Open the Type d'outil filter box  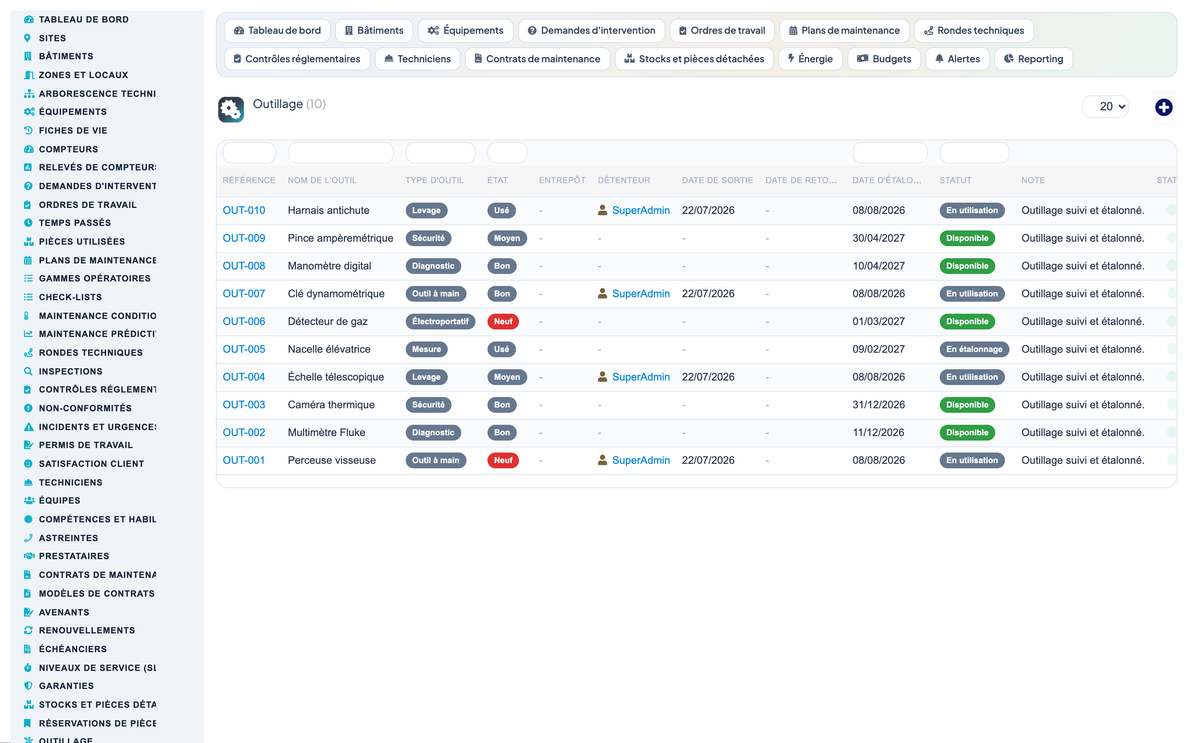pyautogui.click(x=440, y=153)
